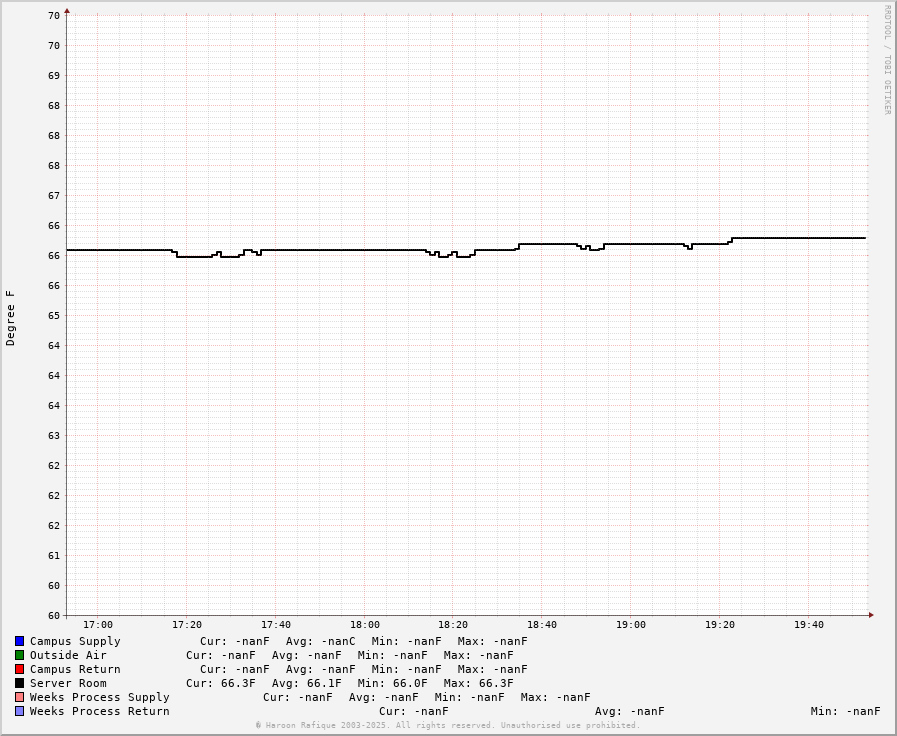897x736 pixels.
Task: Click the 18:00 time axis label
Action: point(365,625)
